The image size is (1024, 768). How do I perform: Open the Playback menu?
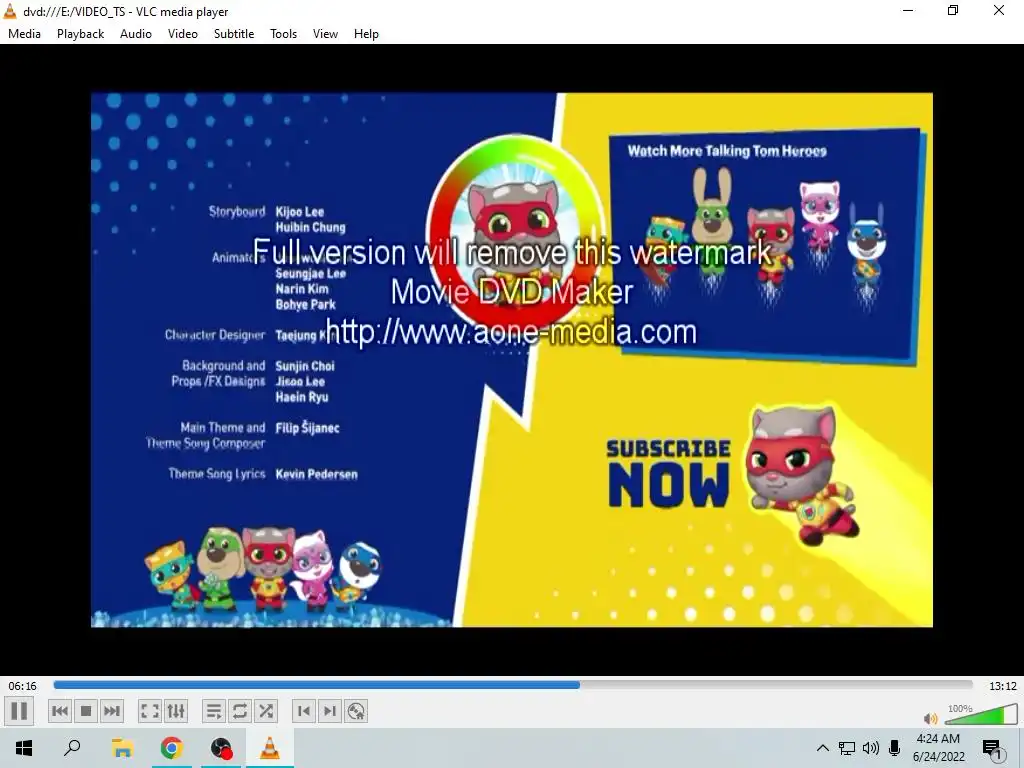click(x=80, y=34)
